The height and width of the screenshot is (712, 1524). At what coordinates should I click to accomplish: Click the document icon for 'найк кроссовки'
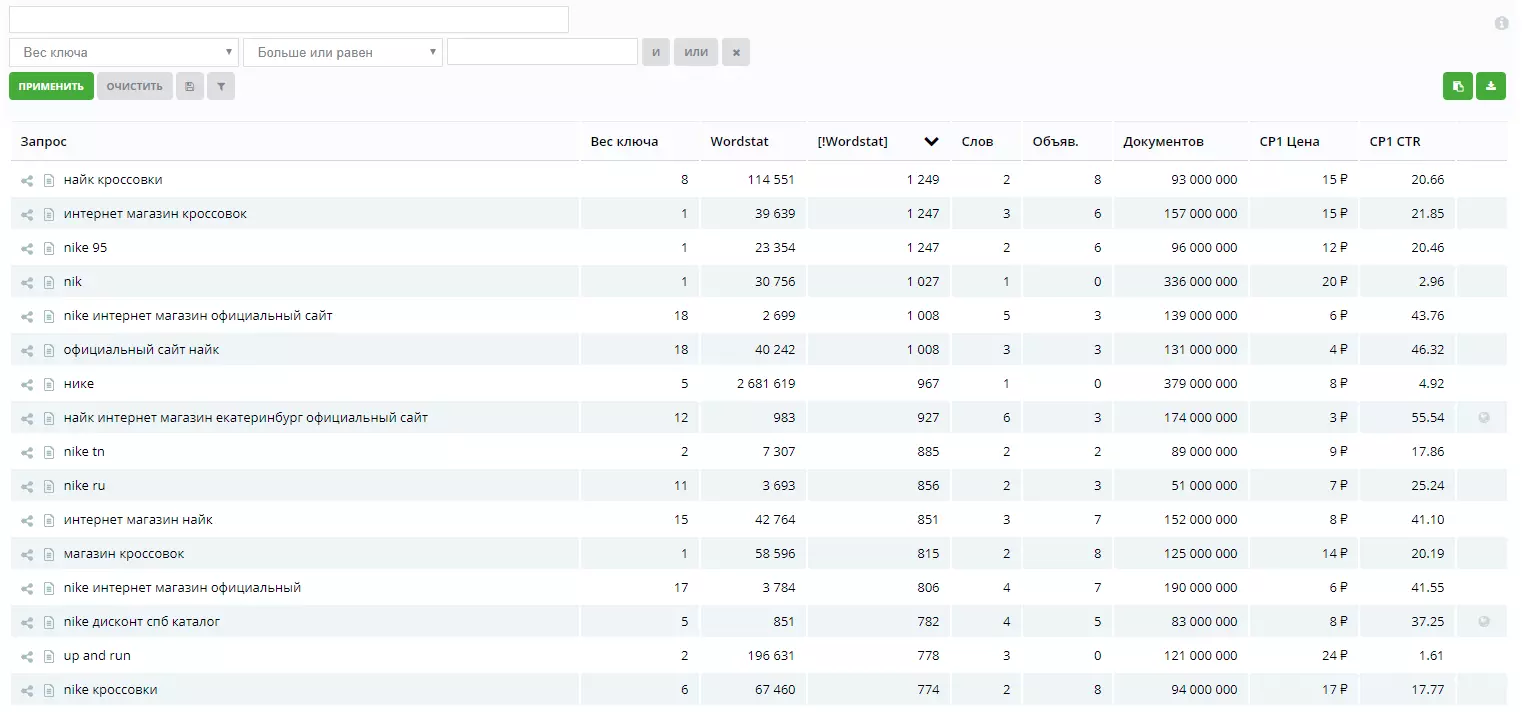[48, 180]
